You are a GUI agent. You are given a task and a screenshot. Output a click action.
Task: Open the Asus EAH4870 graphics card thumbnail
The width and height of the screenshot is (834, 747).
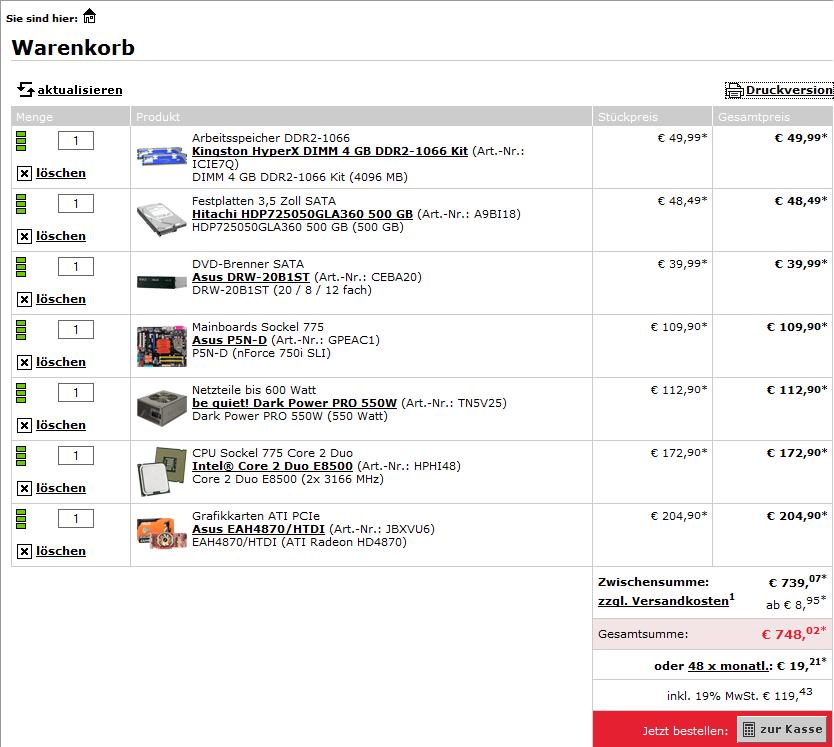(x=162, y=533)
